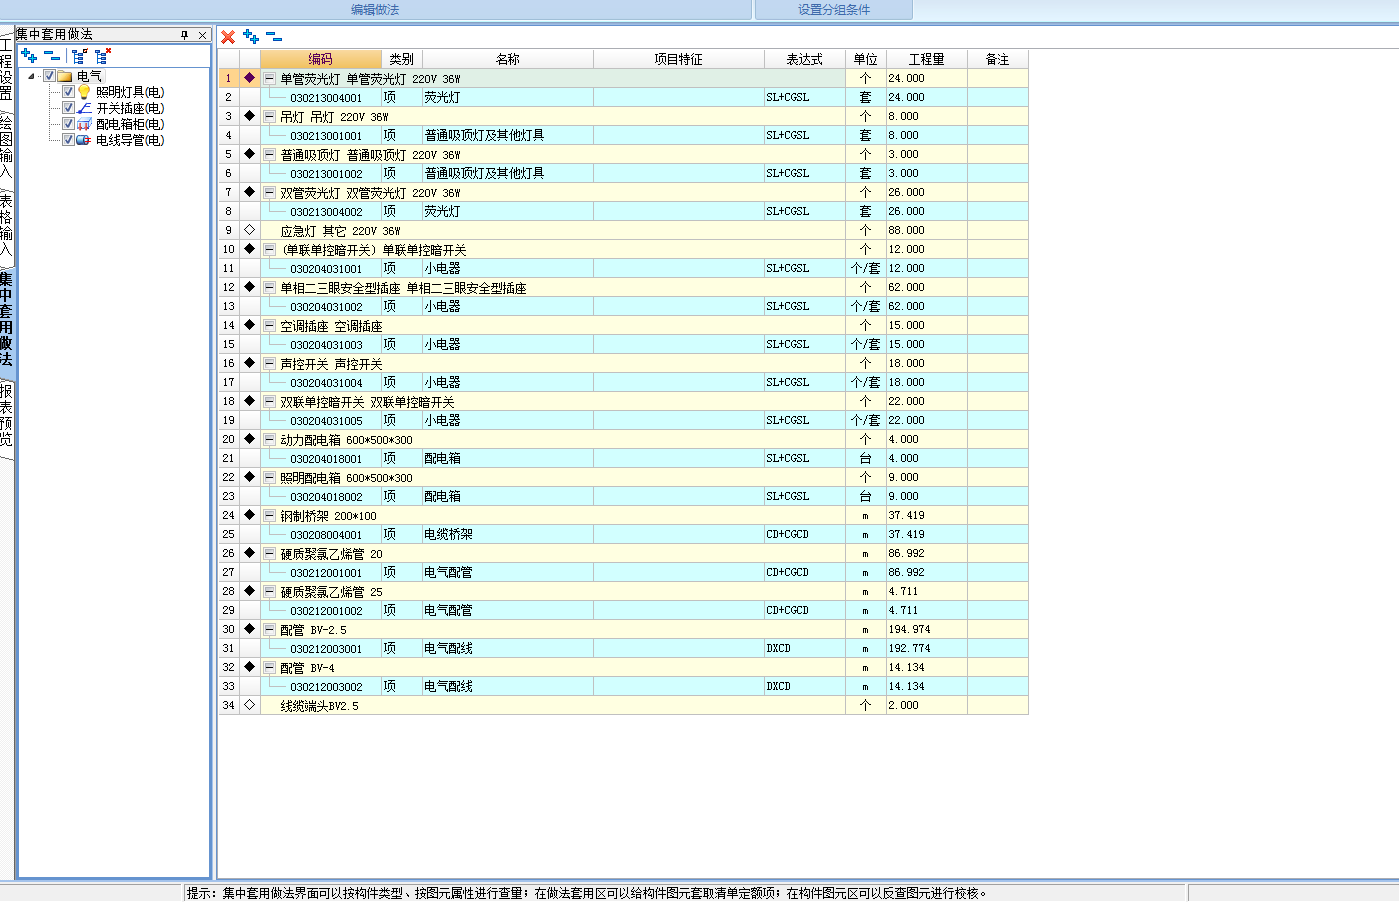Image resolution: width=1399 pixels, height=902 pixels.
Task: Click the conduit icon for 电线导管
Action: coord(85,140)
